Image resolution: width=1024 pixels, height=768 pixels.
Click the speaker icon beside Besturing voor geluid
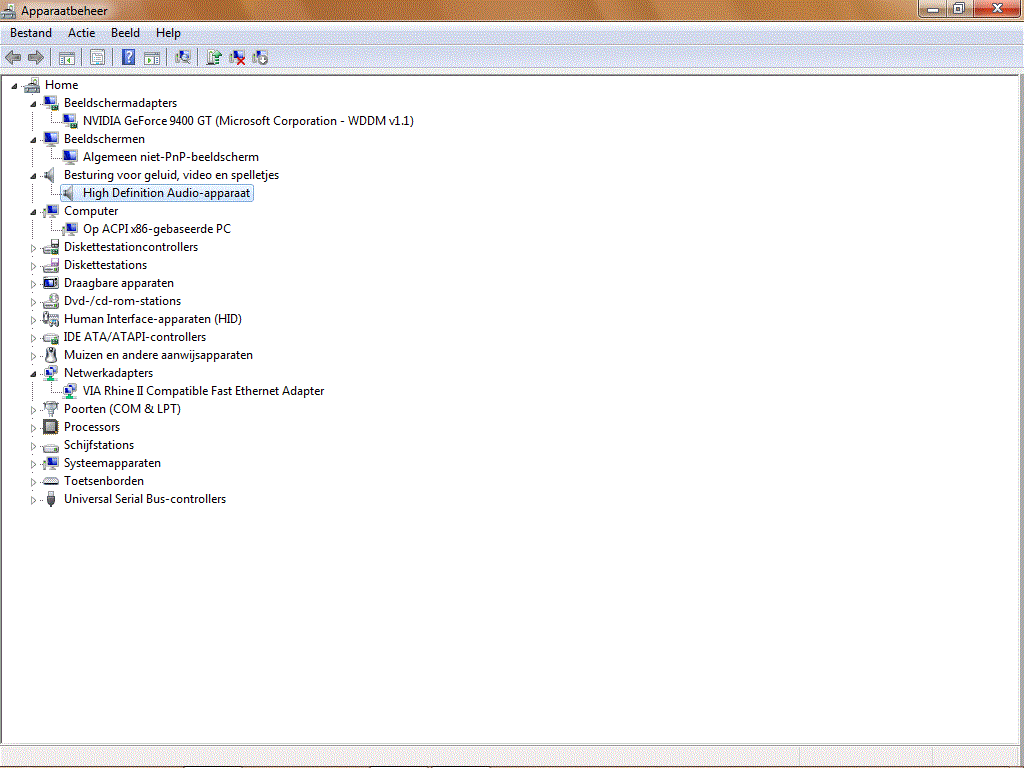point(50,175)
